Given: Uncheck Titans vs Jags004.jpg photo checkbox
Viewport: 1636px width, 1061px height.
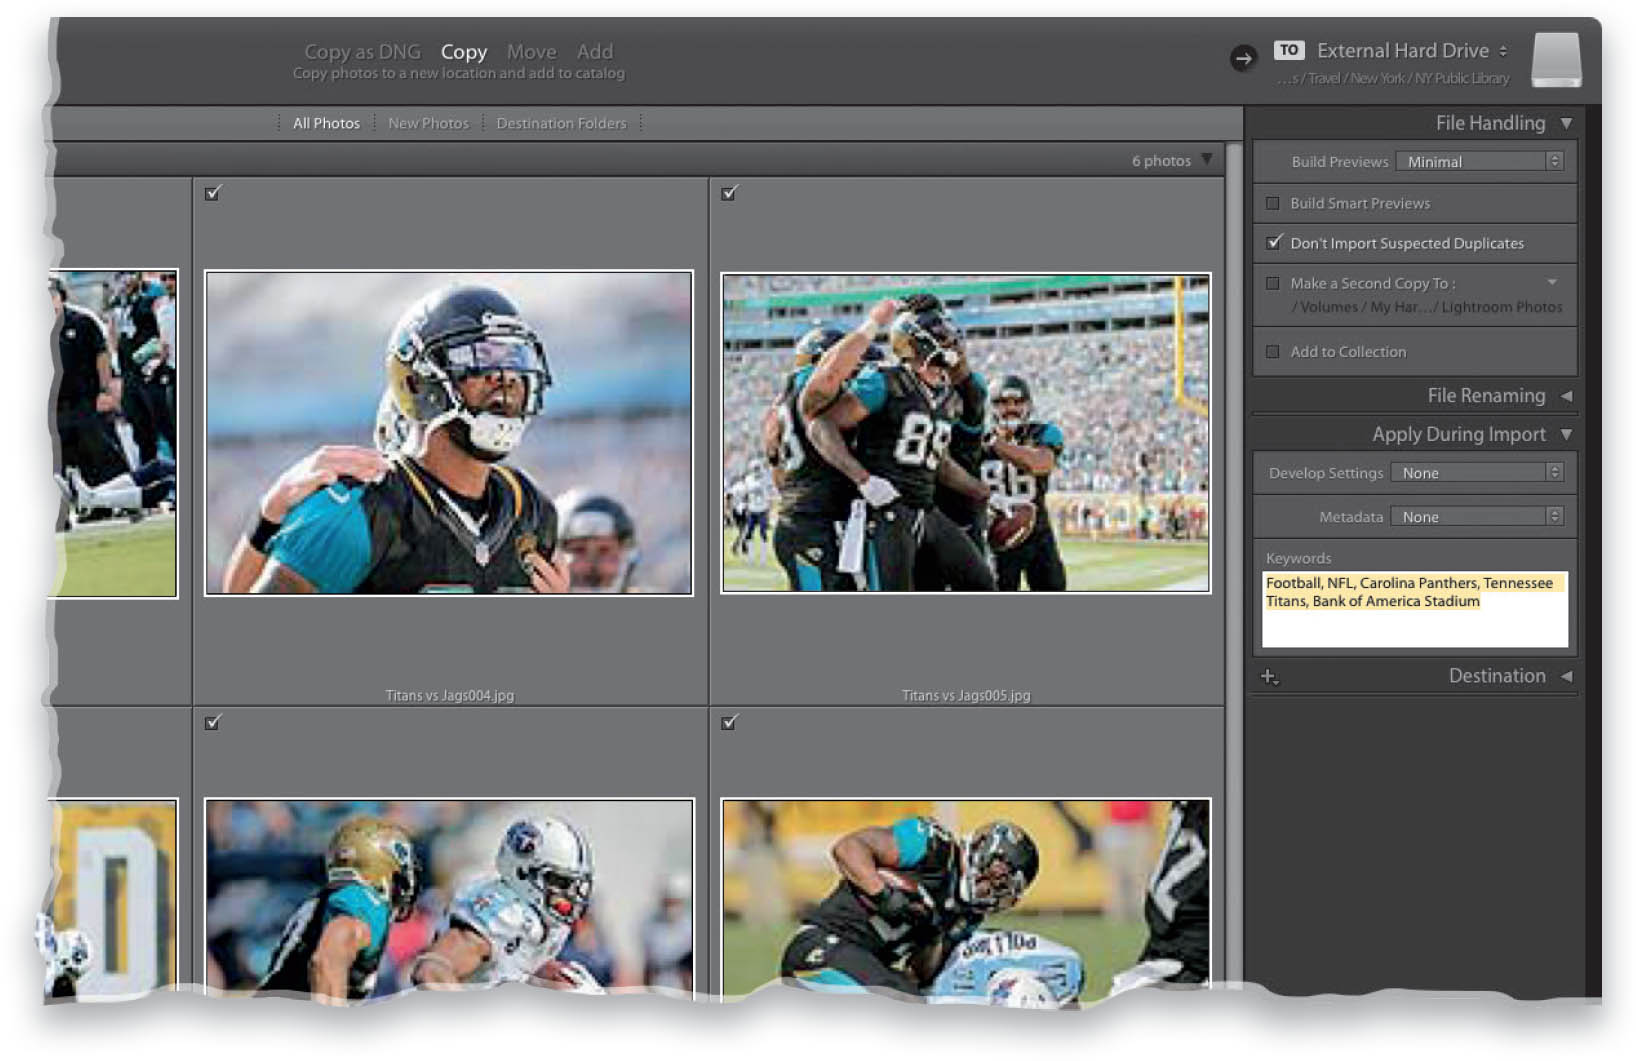Looking at the screenshot, I should (x=213, y=193).
